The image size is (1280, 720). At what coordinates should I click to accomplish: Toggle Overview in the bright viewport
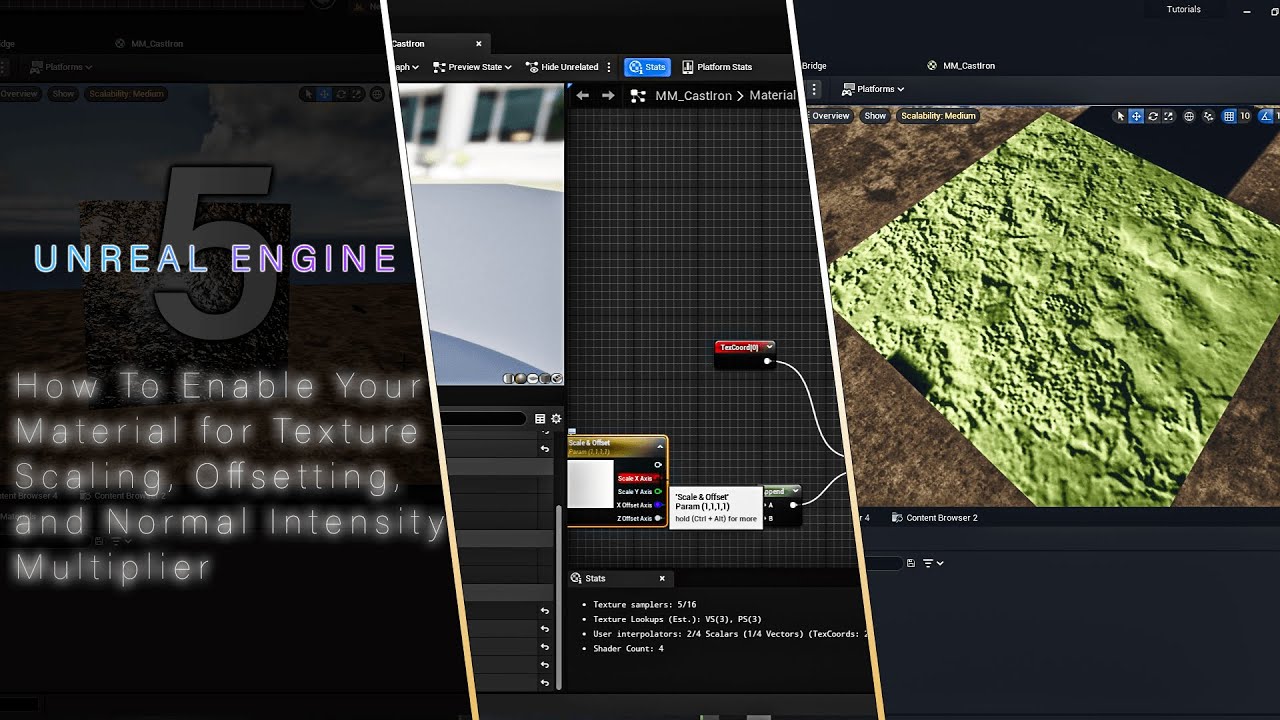tap(830, 116)
